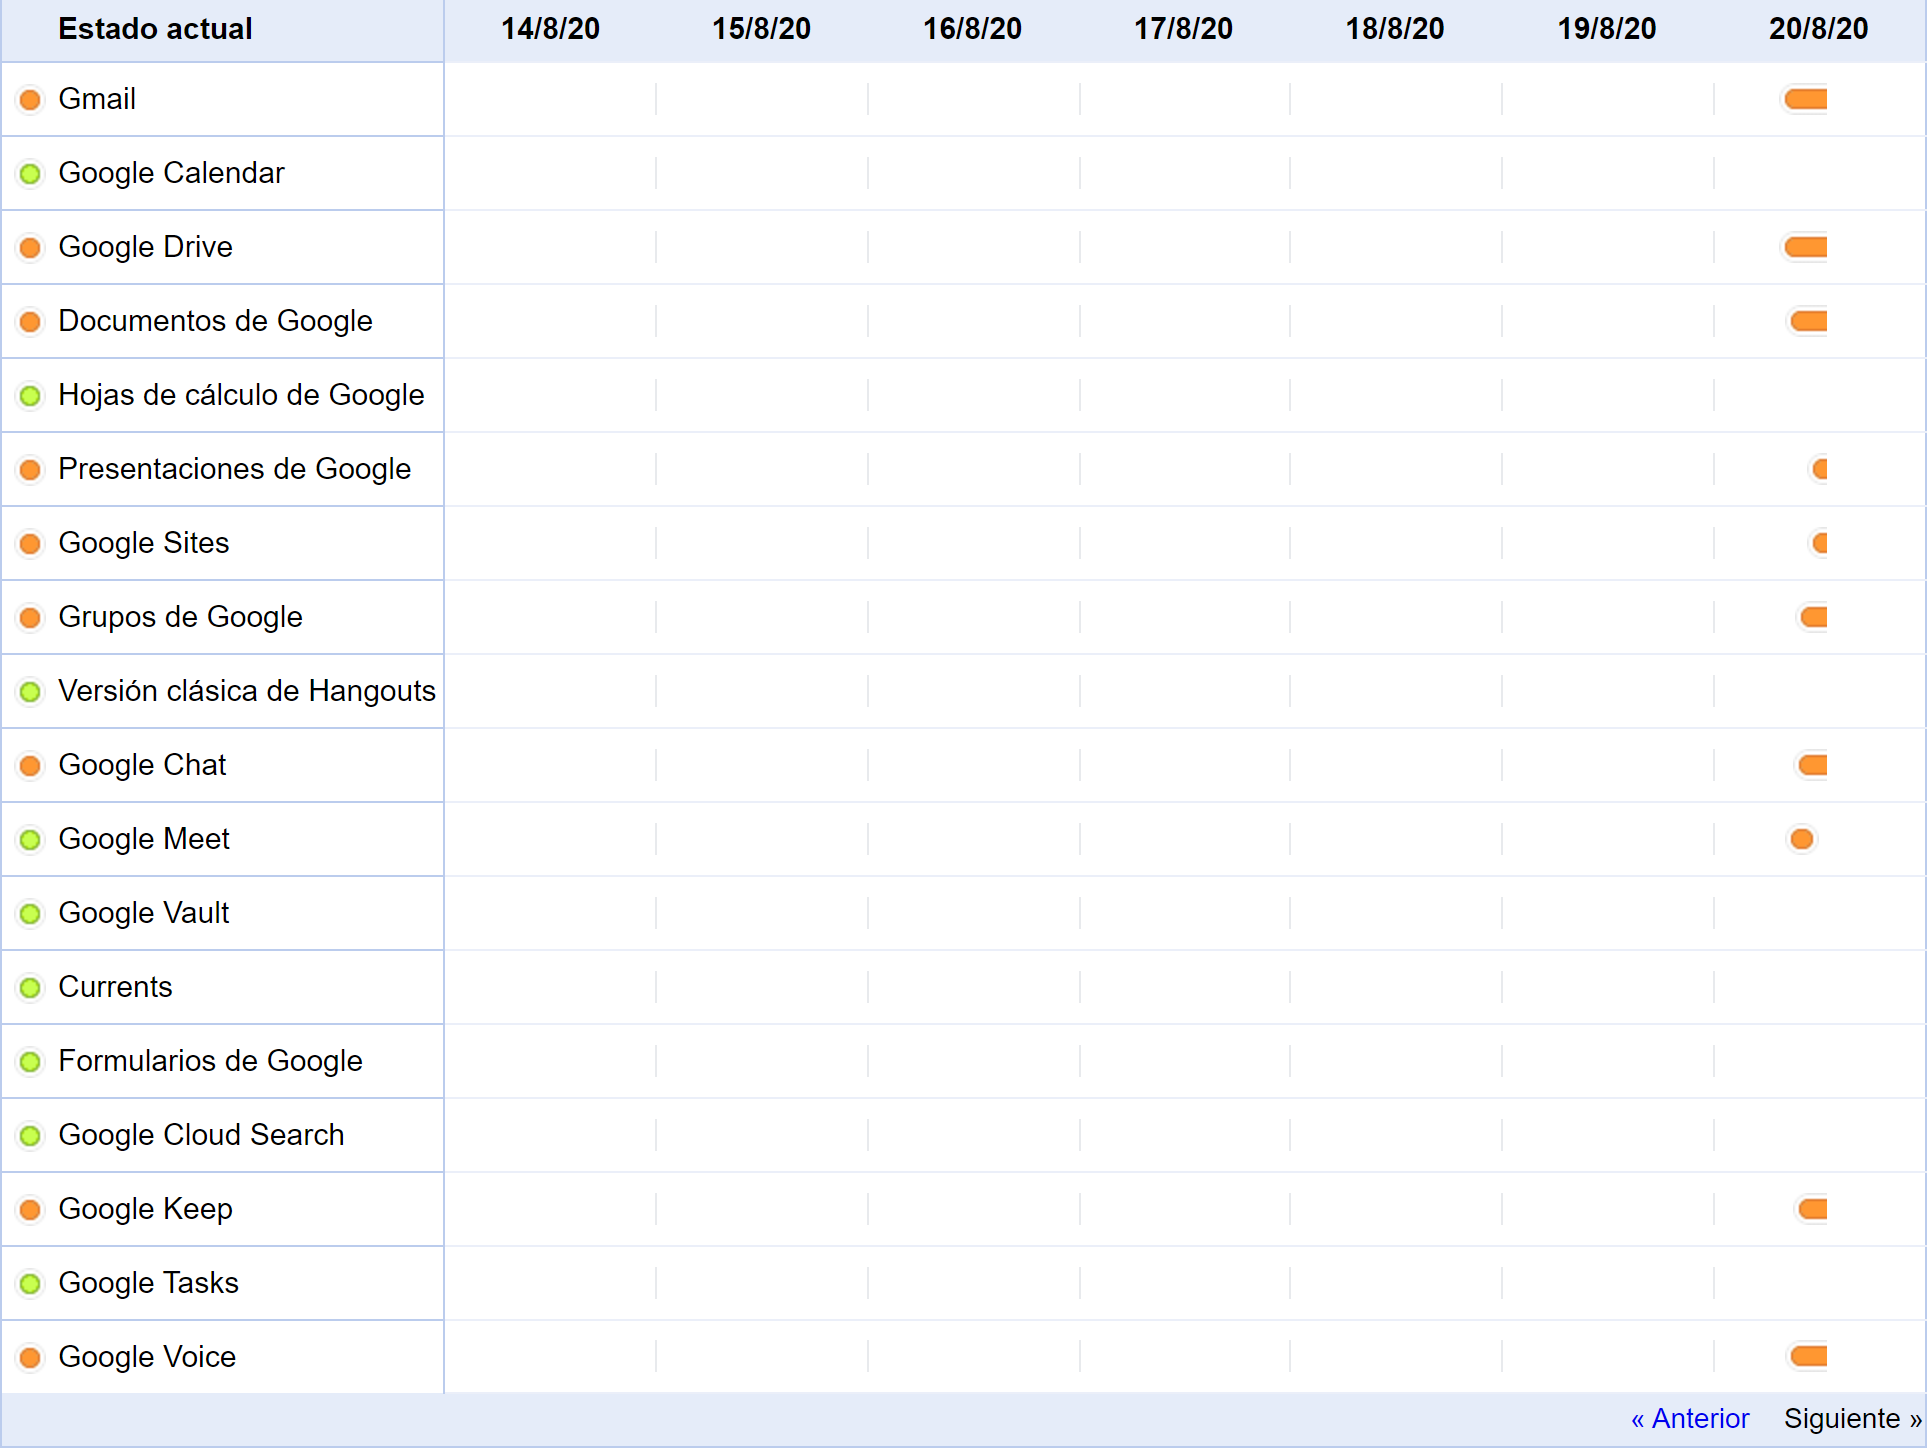Click the green dot beside Google Cloud Search
This screenshot has width=1927, height=1449.
click(x=31, y=1136)
